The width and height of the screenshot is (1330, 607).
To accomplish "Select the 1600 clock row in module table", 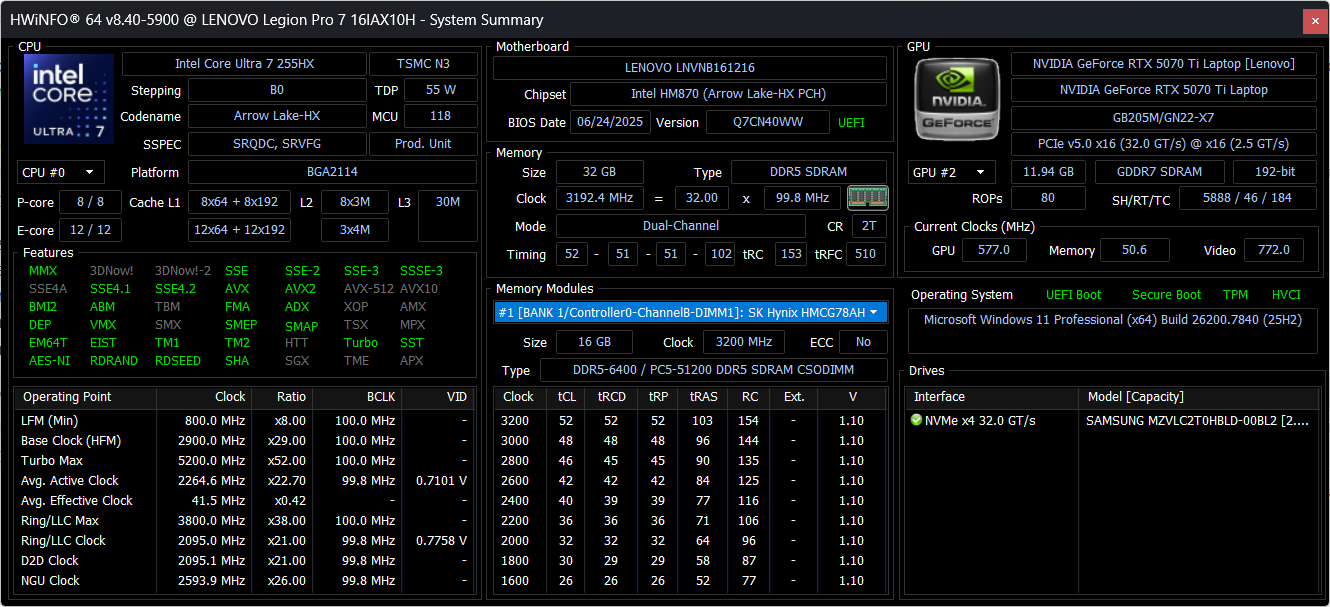I will [690, 580].
